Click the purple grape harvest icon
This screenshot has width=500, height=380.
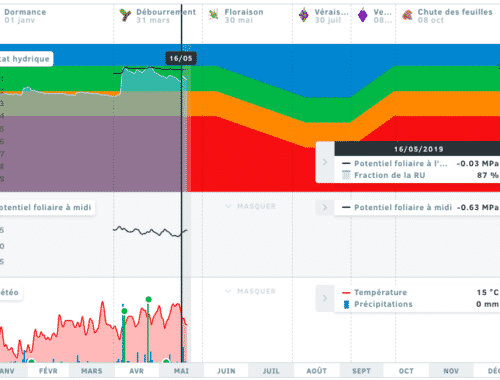coord(363,15)
